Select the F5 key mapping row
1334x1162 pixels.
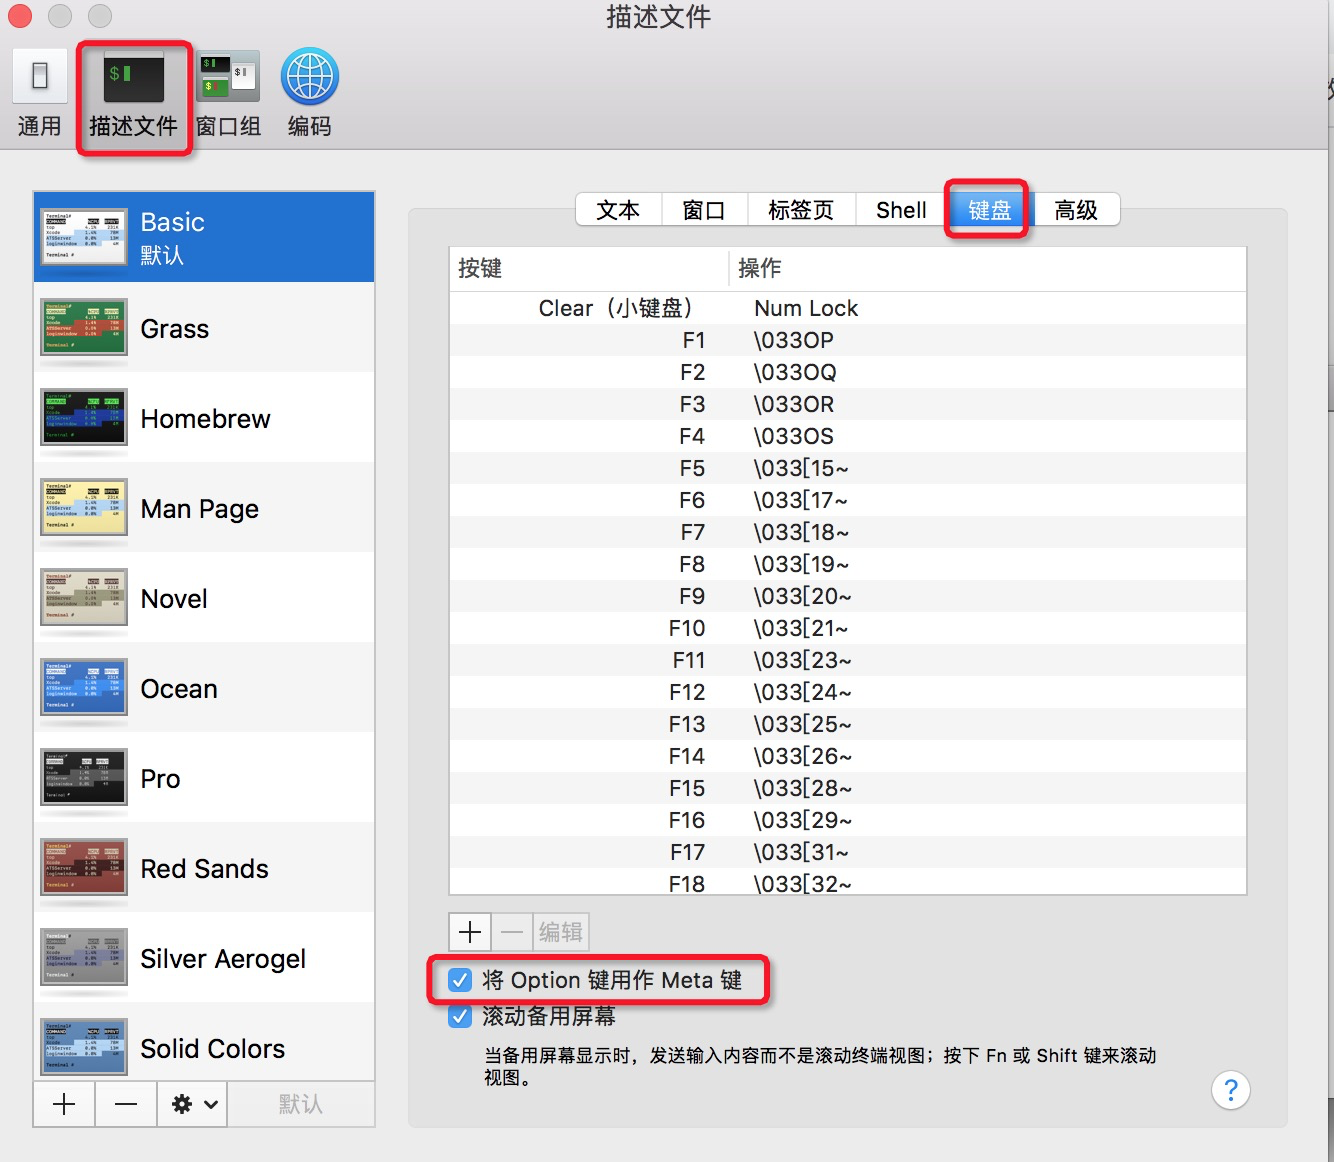click(846, 468)
